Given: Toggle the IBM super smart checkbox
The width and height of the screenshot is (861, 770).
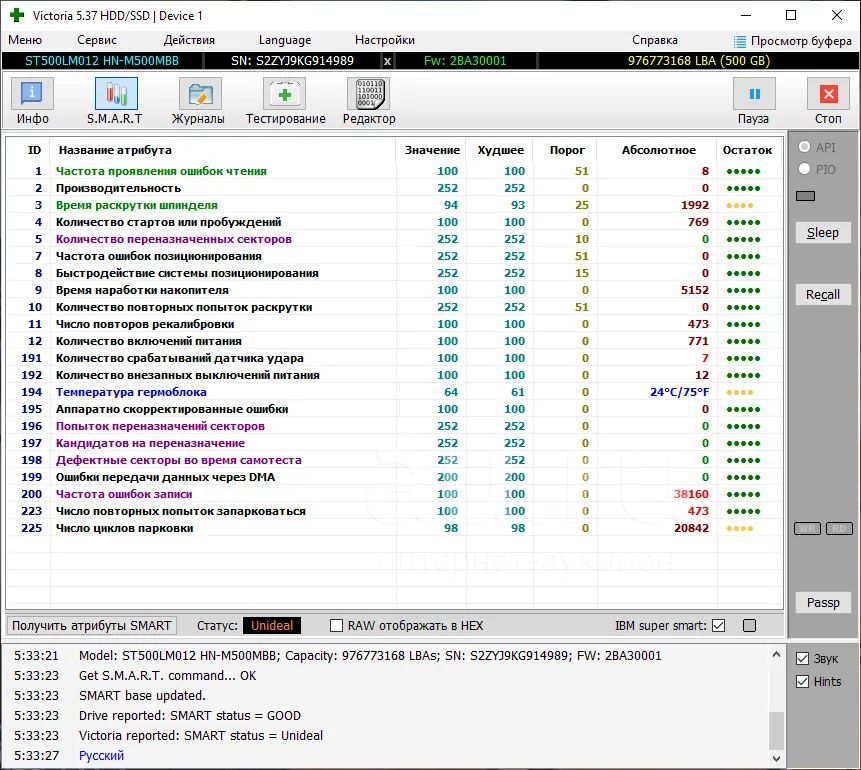Looking at the screenshot, I should (718, 626).
